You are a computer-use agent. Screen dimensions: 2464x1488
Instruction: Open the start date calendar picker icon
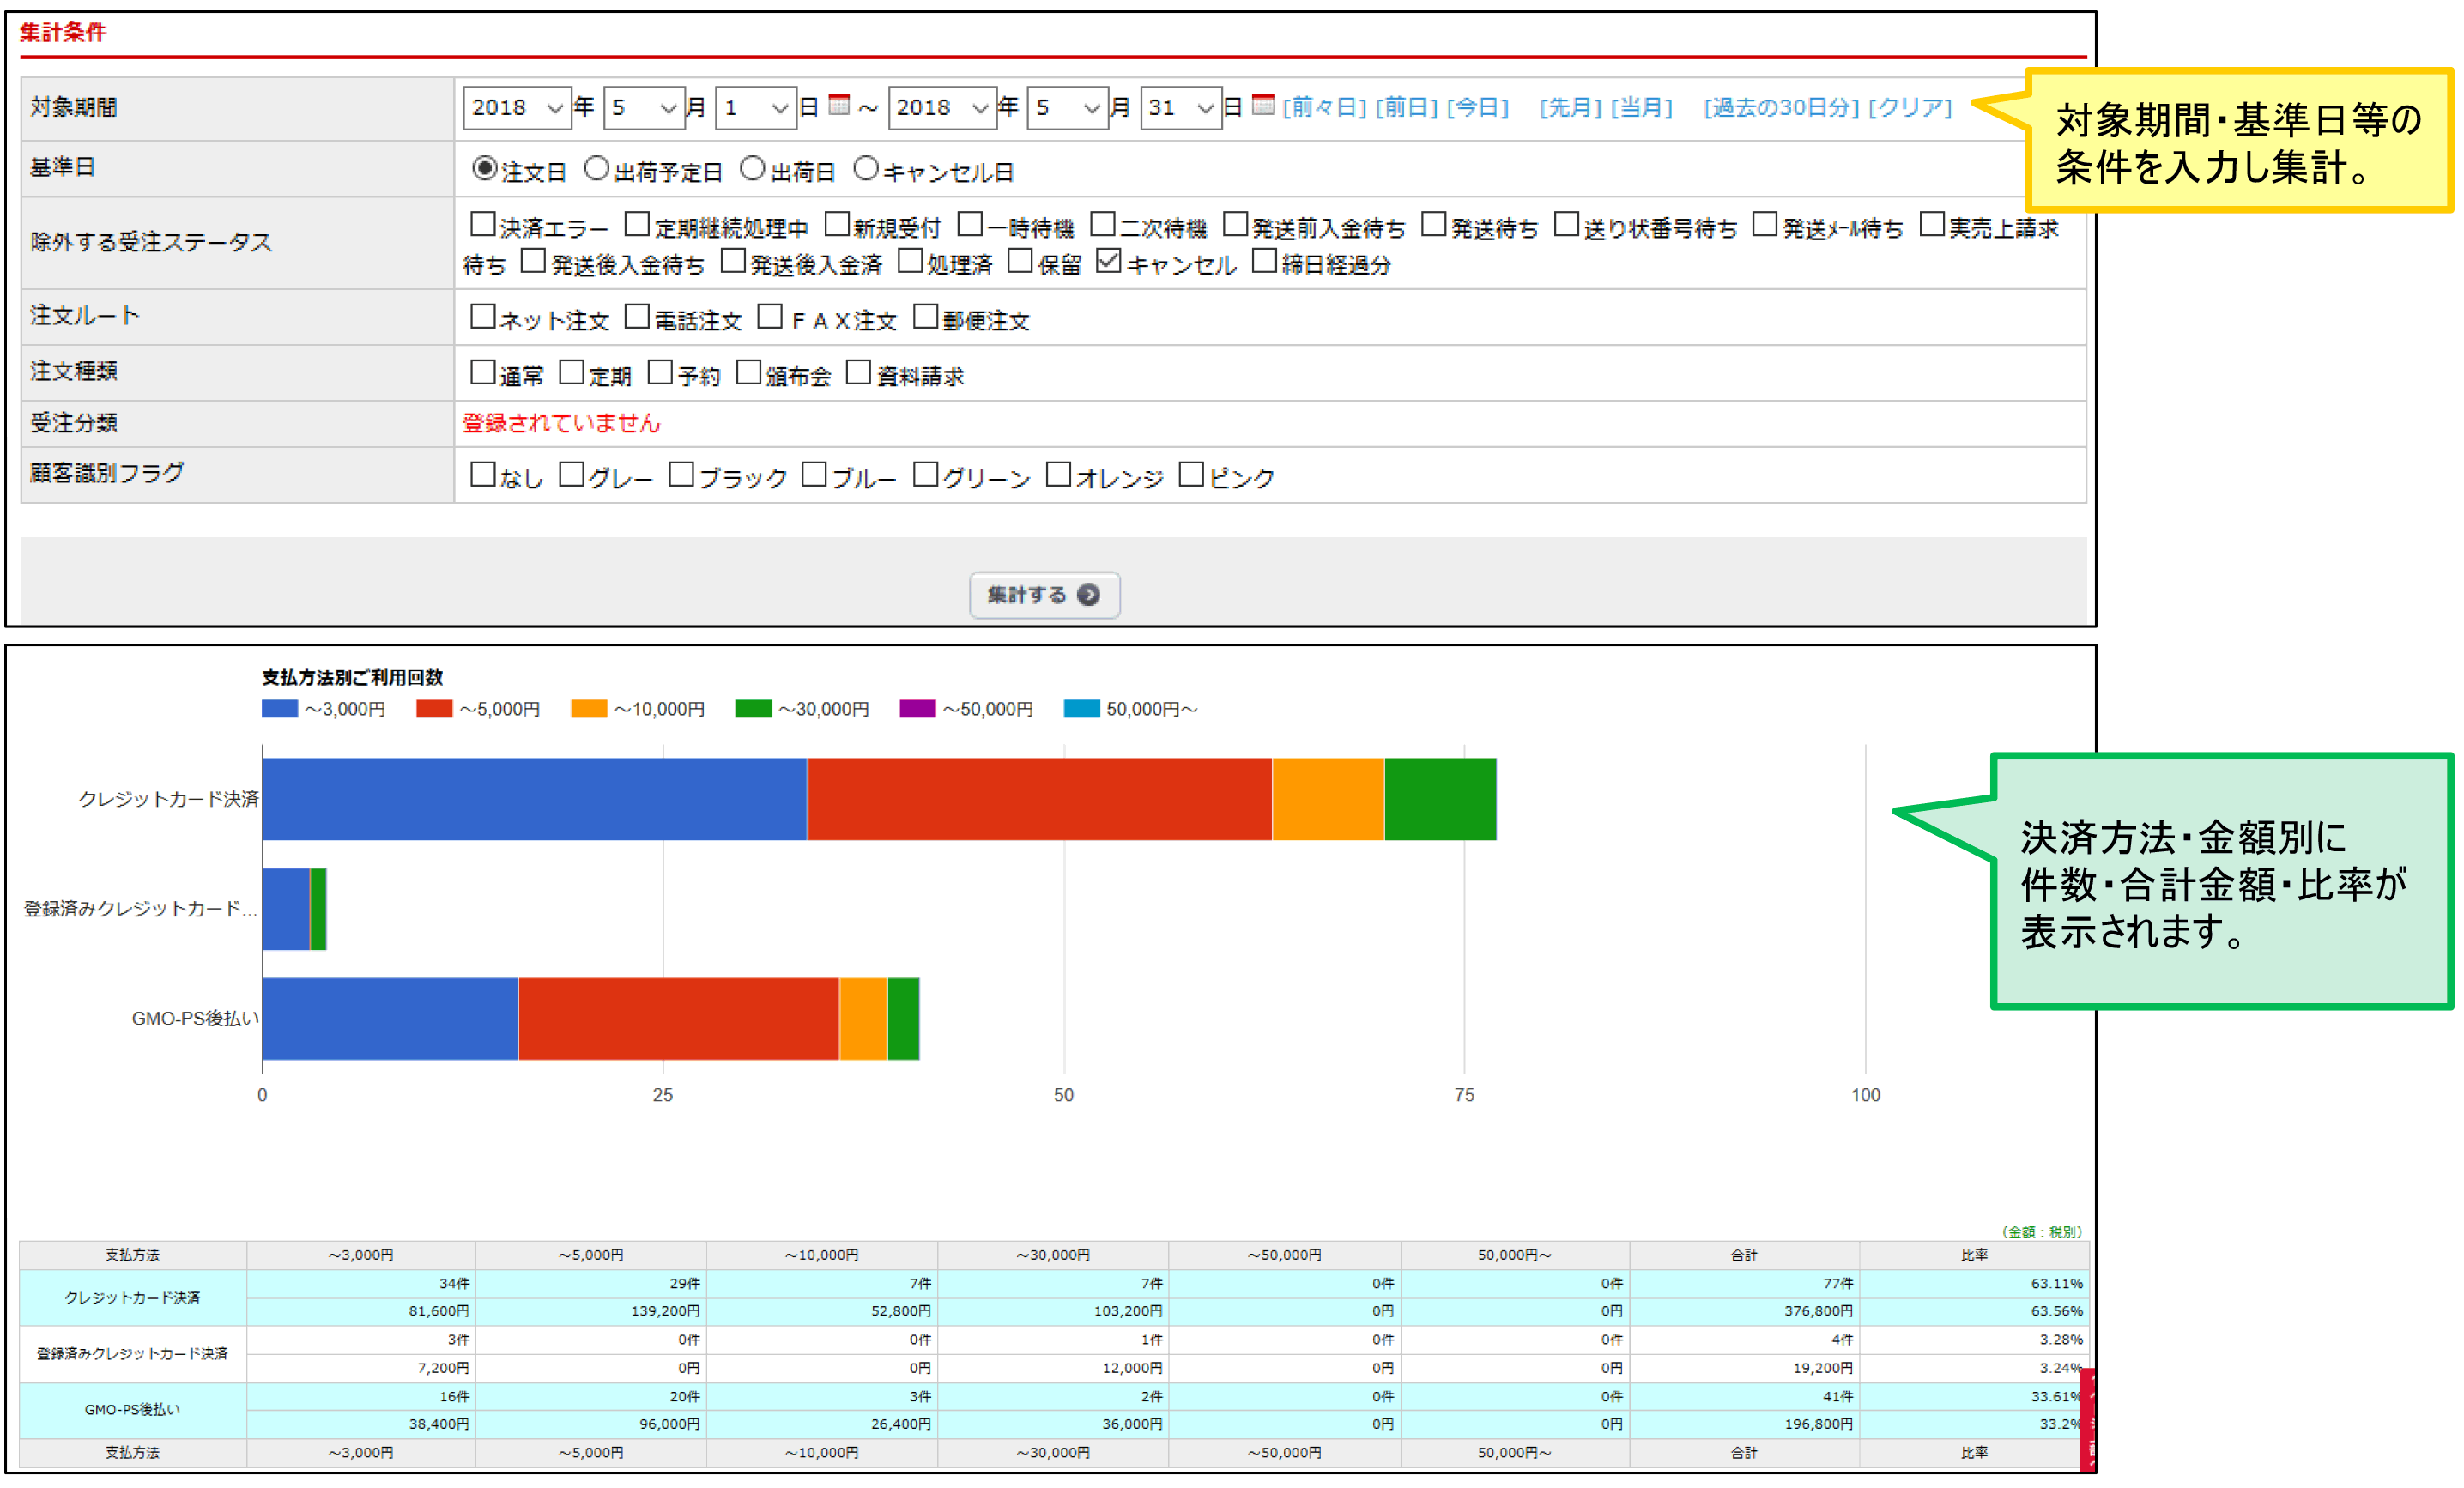click(839, 104)
